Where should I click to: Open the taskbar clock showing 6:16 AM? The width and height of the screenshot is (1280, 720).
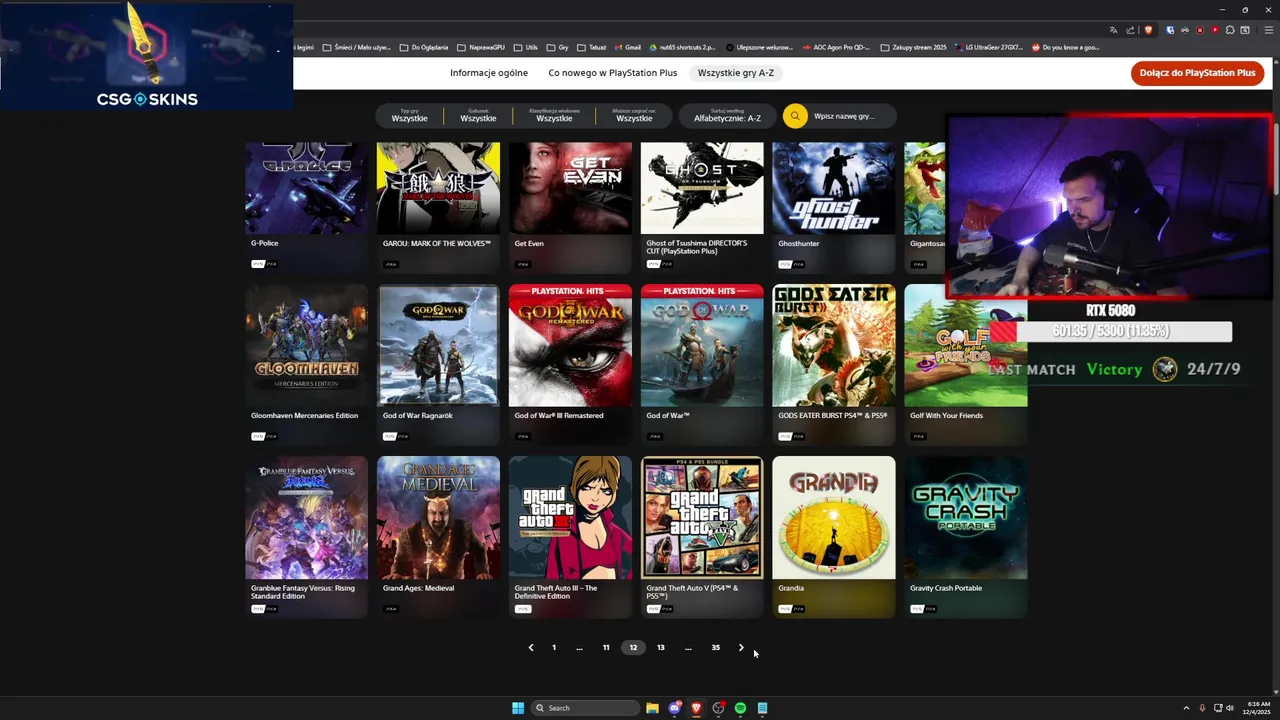coord(1258,708)
